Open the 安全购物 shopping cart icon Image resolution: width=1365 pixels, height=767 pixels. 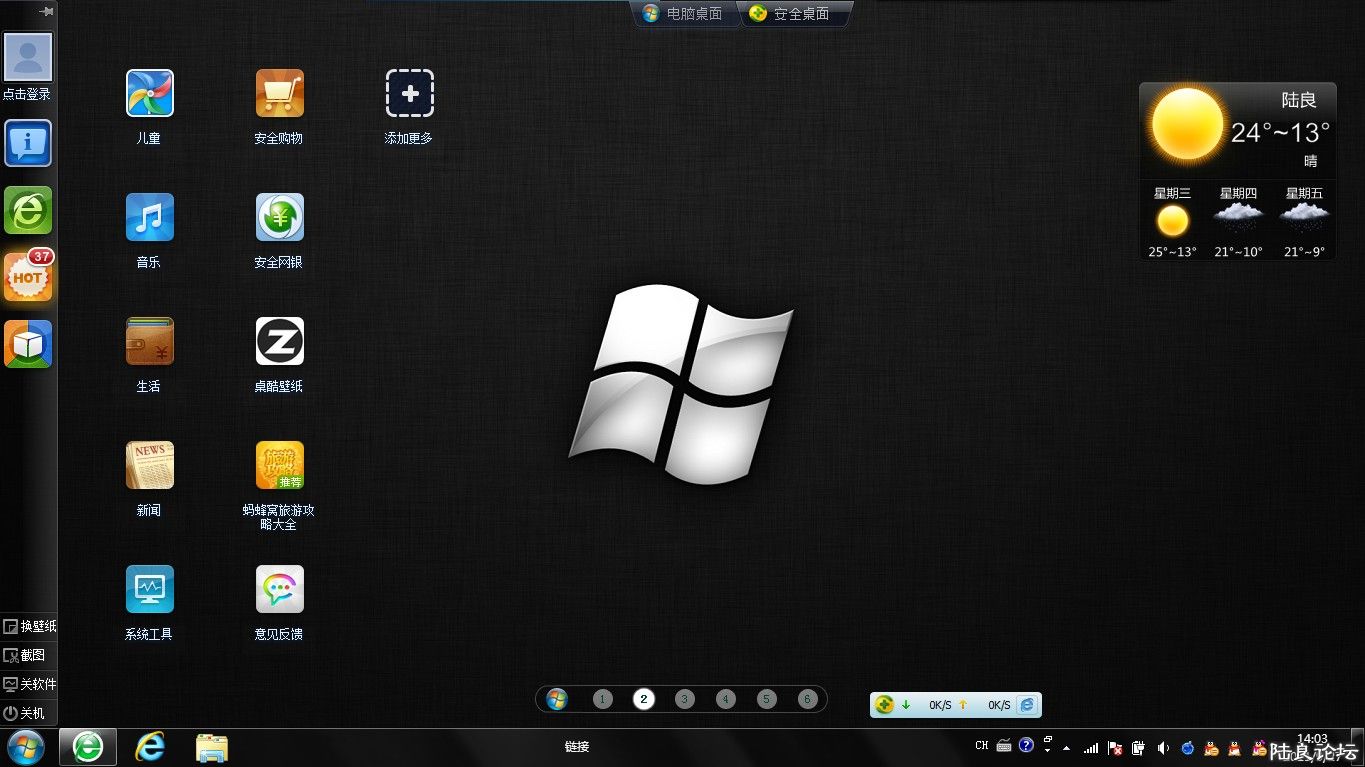click(279, 93)
